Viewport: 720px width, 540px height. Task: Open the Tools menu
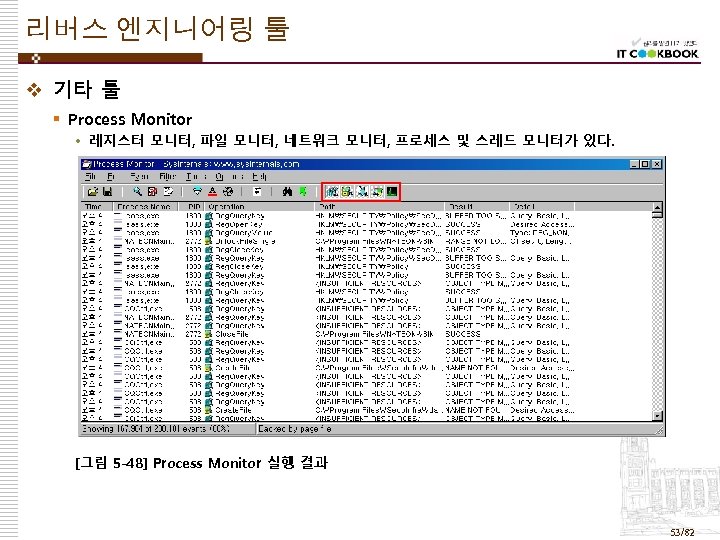[x=196, y=176]
